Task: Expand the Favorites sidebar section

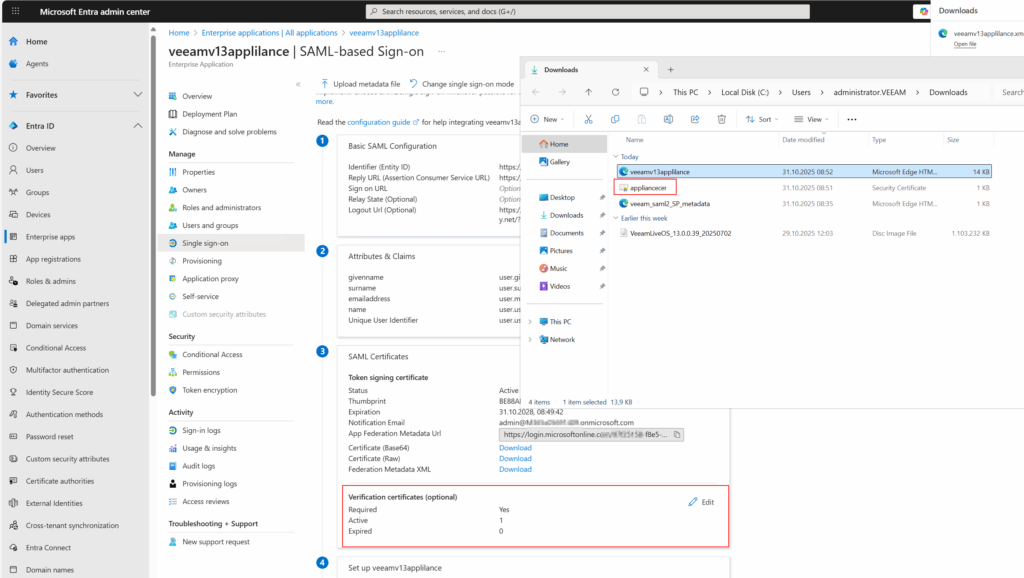Action: pyautogui.click(x=138, y=95)
